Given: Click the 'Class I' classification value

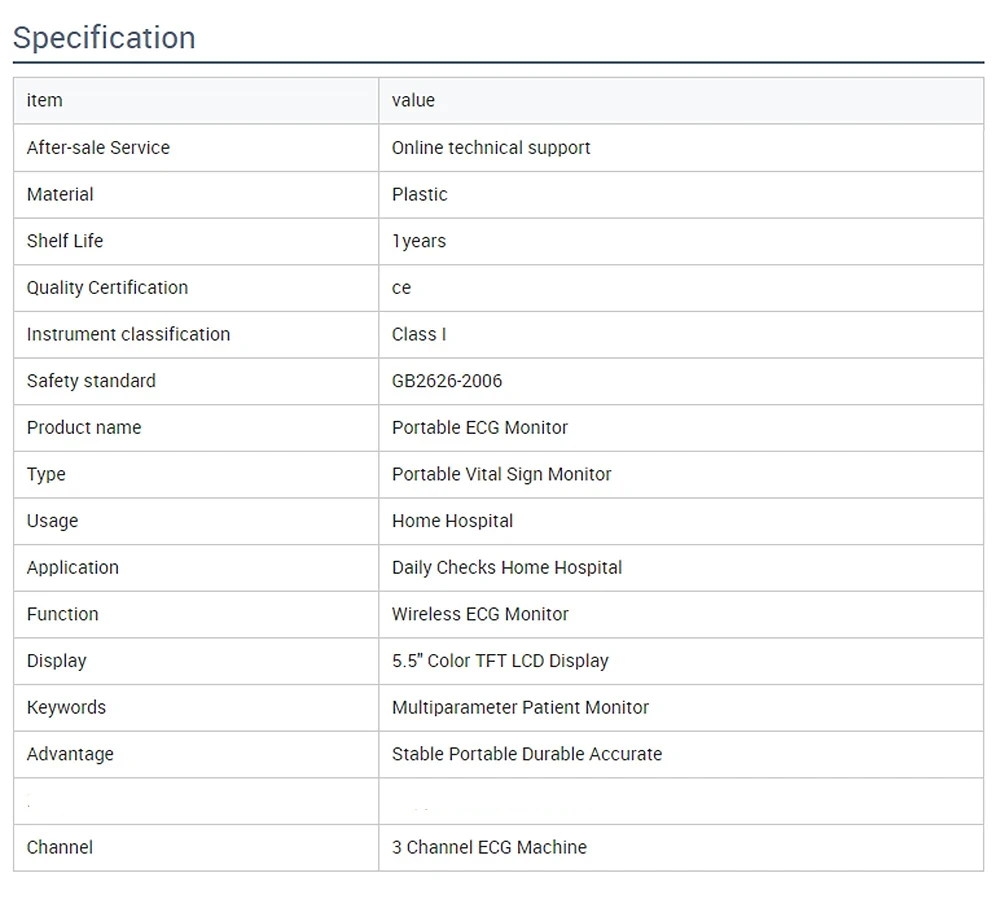Looking at the screenshot, I should coord(419,334).
